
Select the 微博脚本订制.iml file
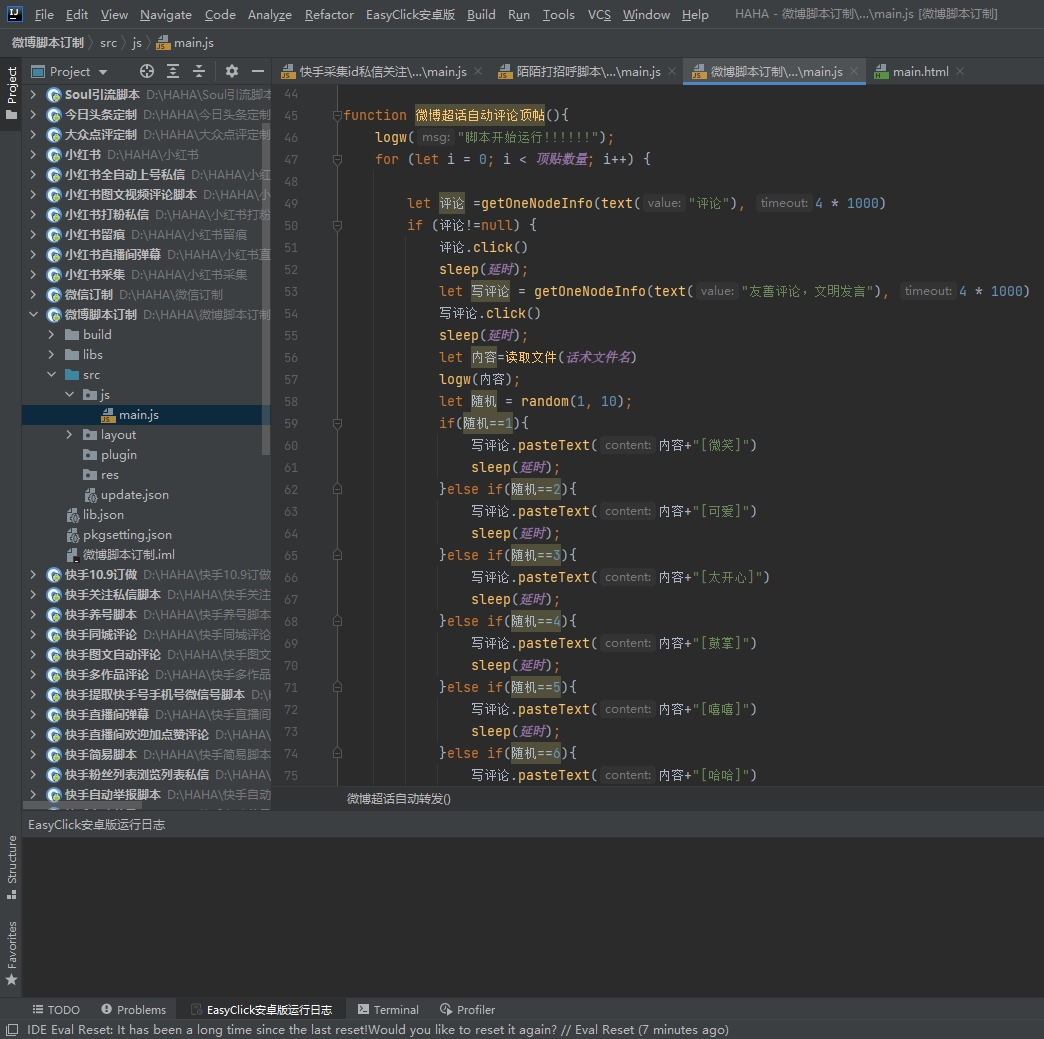(x=121, y=555)
